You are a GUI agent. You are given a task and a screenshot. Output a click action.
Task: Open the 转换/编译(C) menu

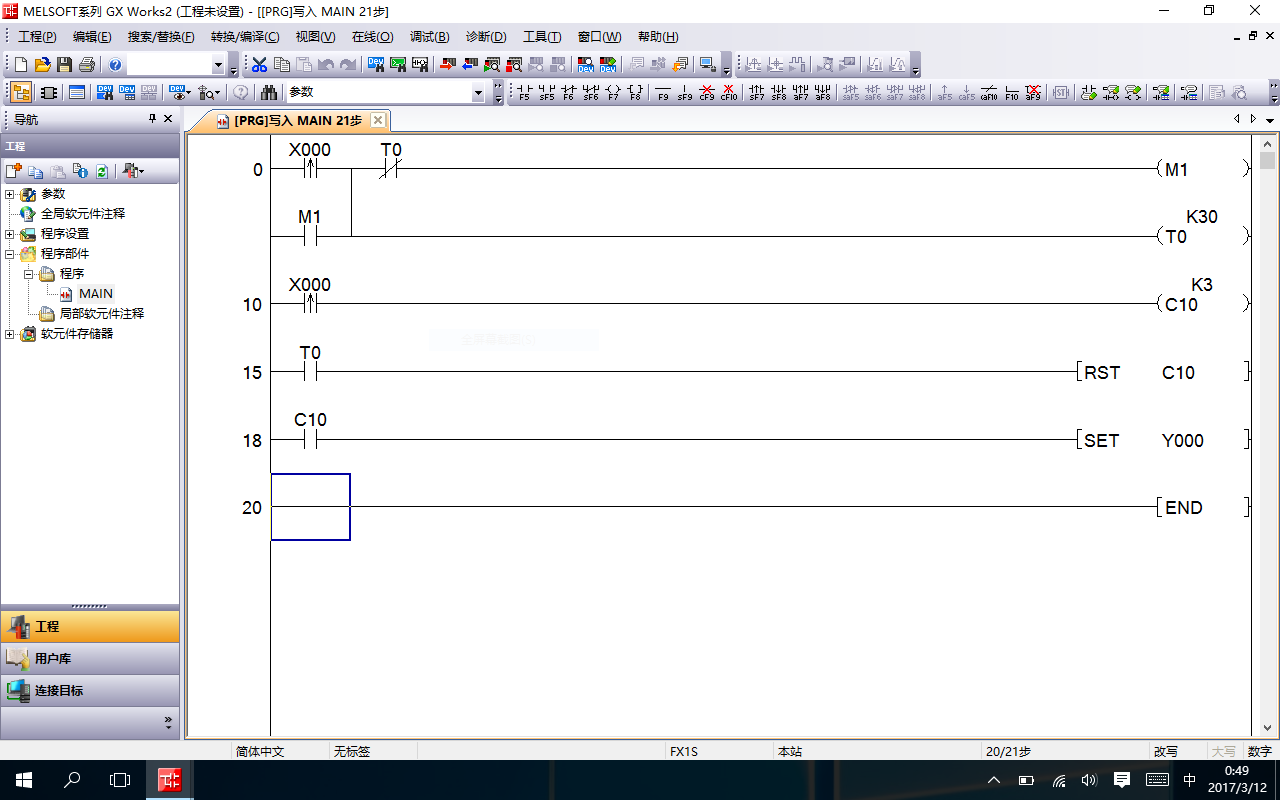[x=245, y=37]
